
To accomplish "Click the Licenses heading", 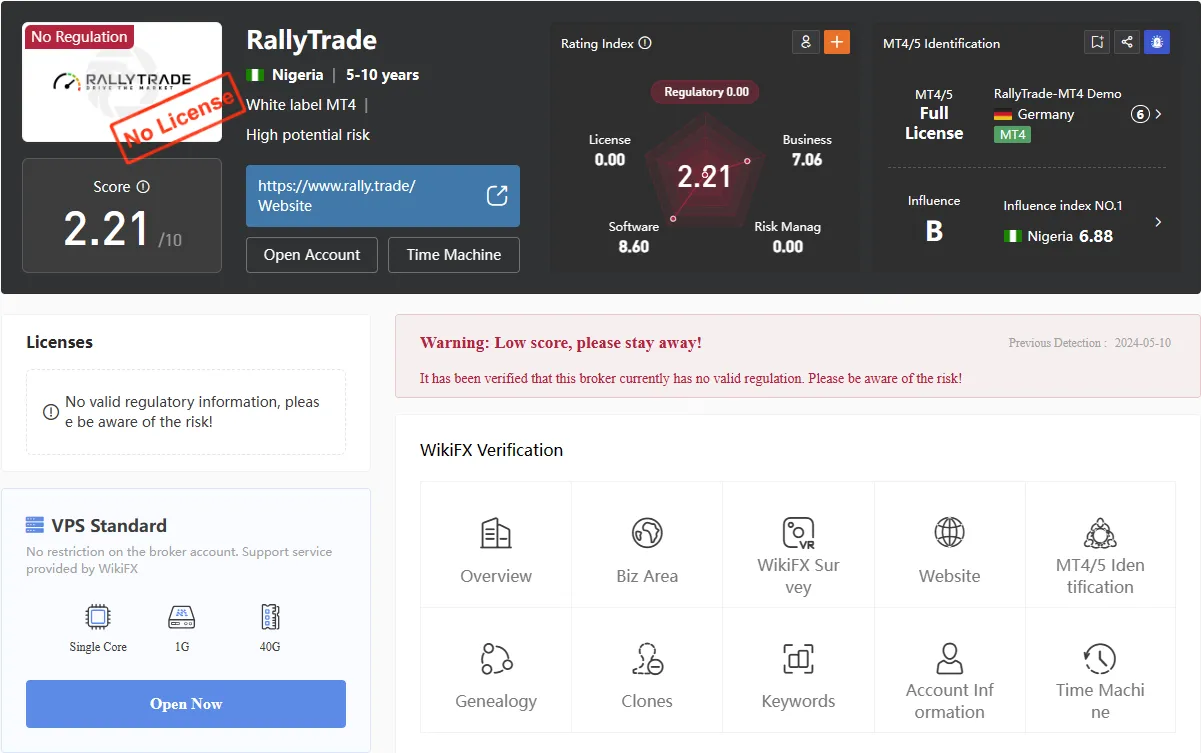I will point(59,342).
